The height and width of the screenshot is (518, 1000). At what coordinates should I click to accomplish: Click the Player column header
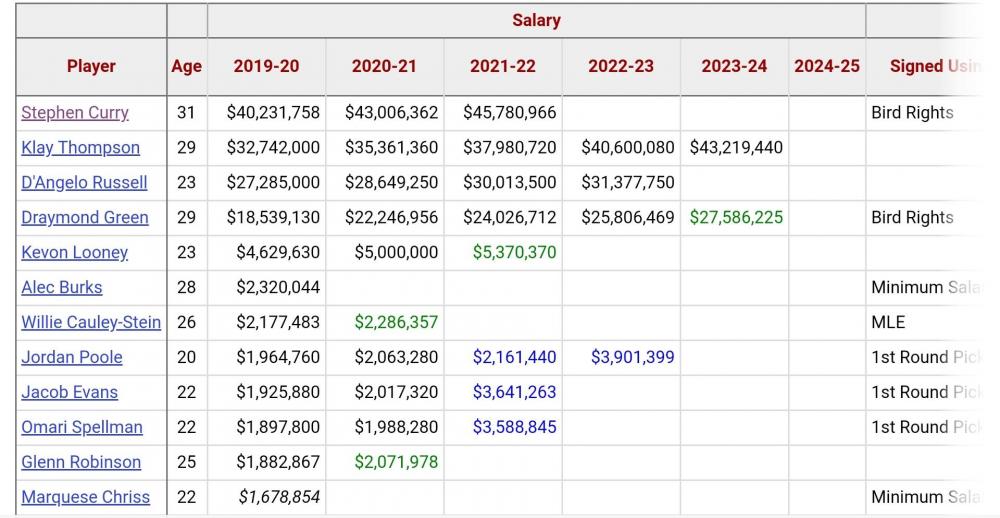tap(91, 67)
